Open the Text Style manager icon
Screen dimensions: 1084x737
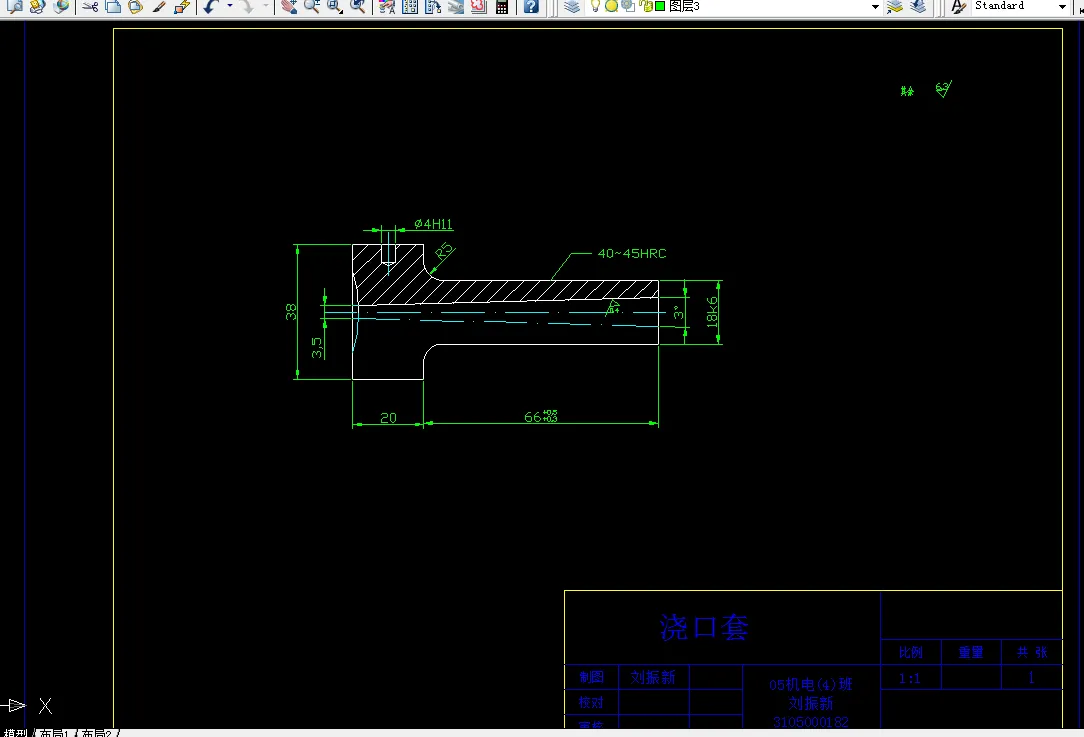click(x=958, y=7)
